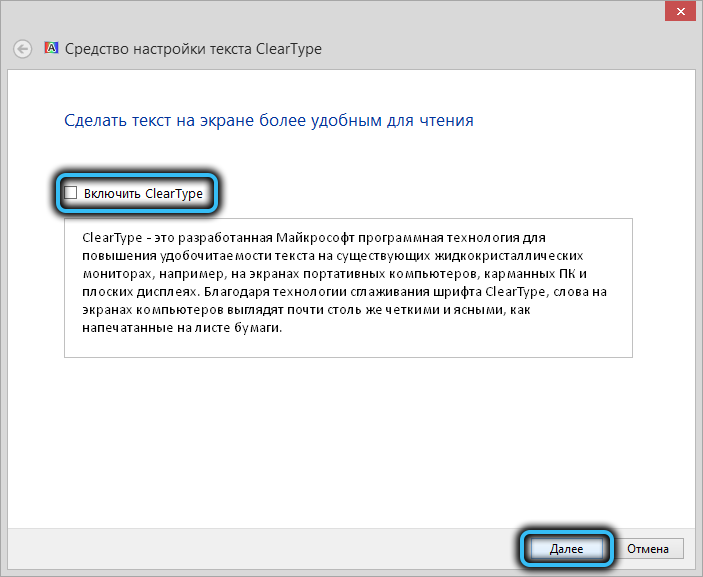The image size is (703, 577).
Task: Click the Далее button
Action: pyautogui.click(x=566, y=549)
